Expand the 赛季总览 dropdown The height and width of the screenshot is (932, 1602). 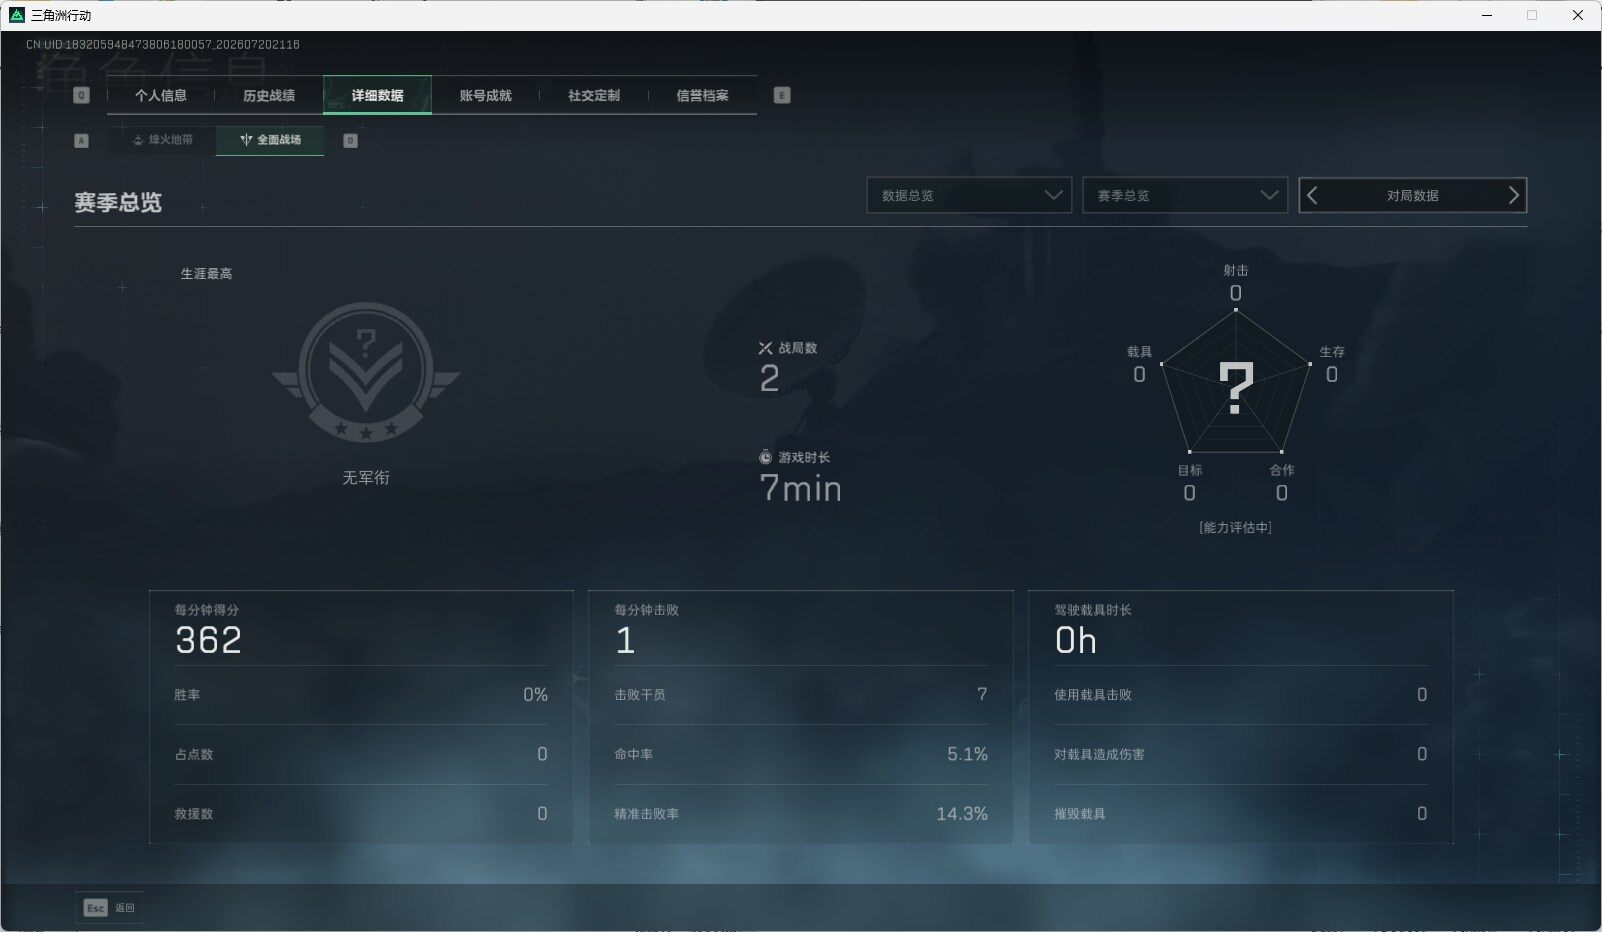click(x=1185, y=195)
